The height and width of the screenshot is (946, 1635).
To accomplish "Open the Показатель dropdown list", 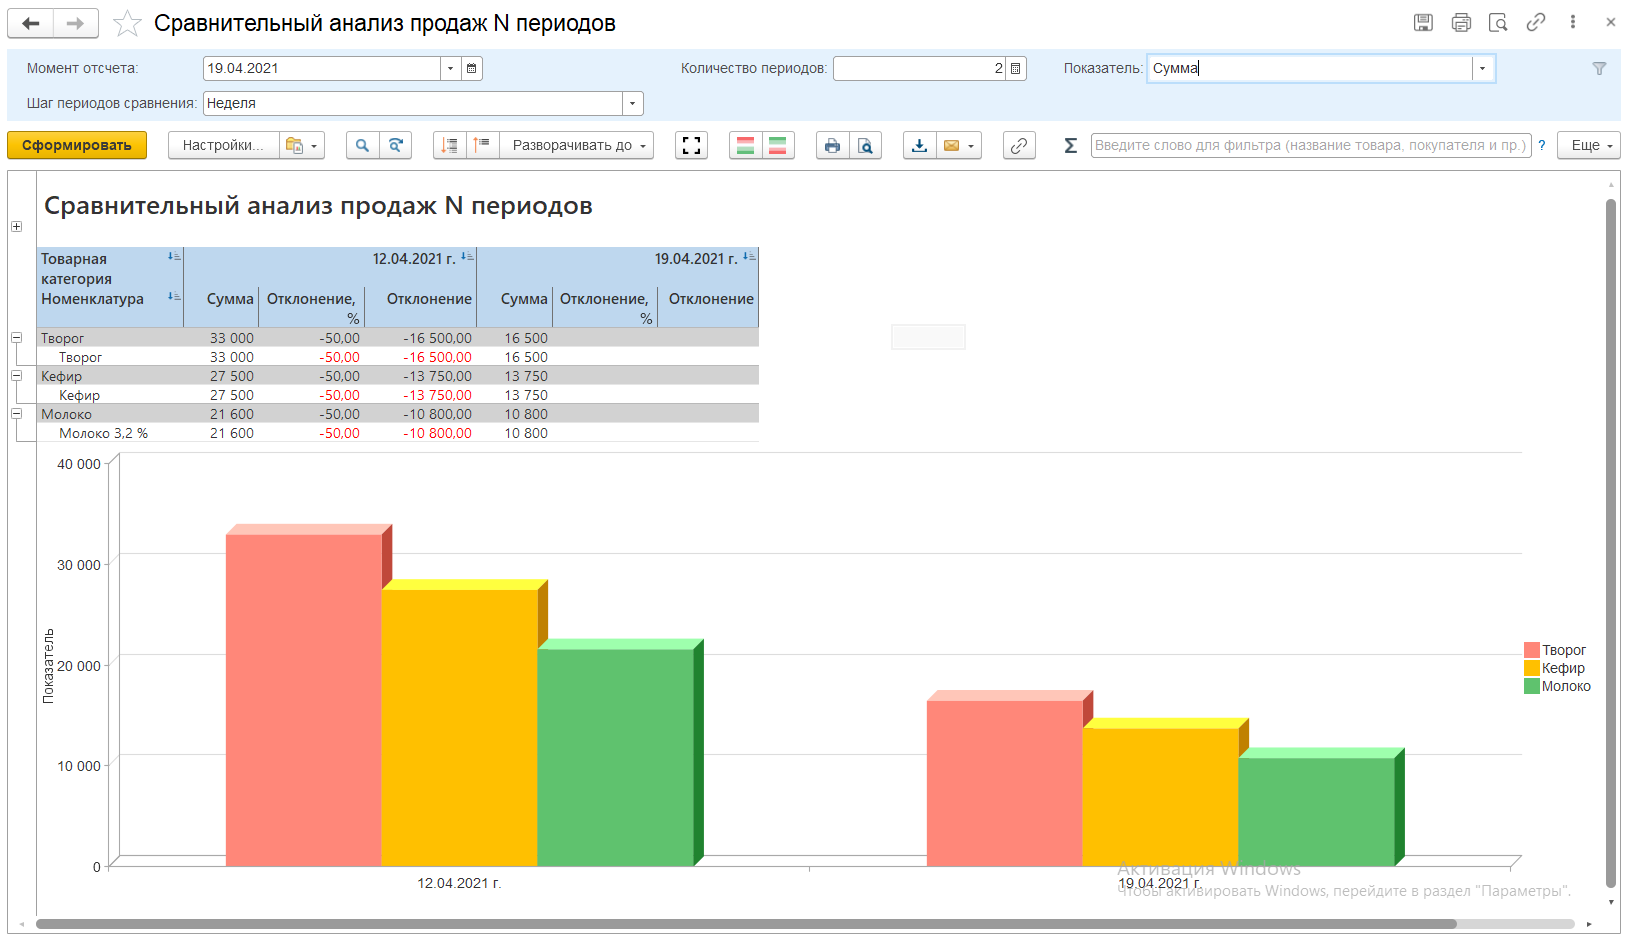I will (x=1482, y=69).
